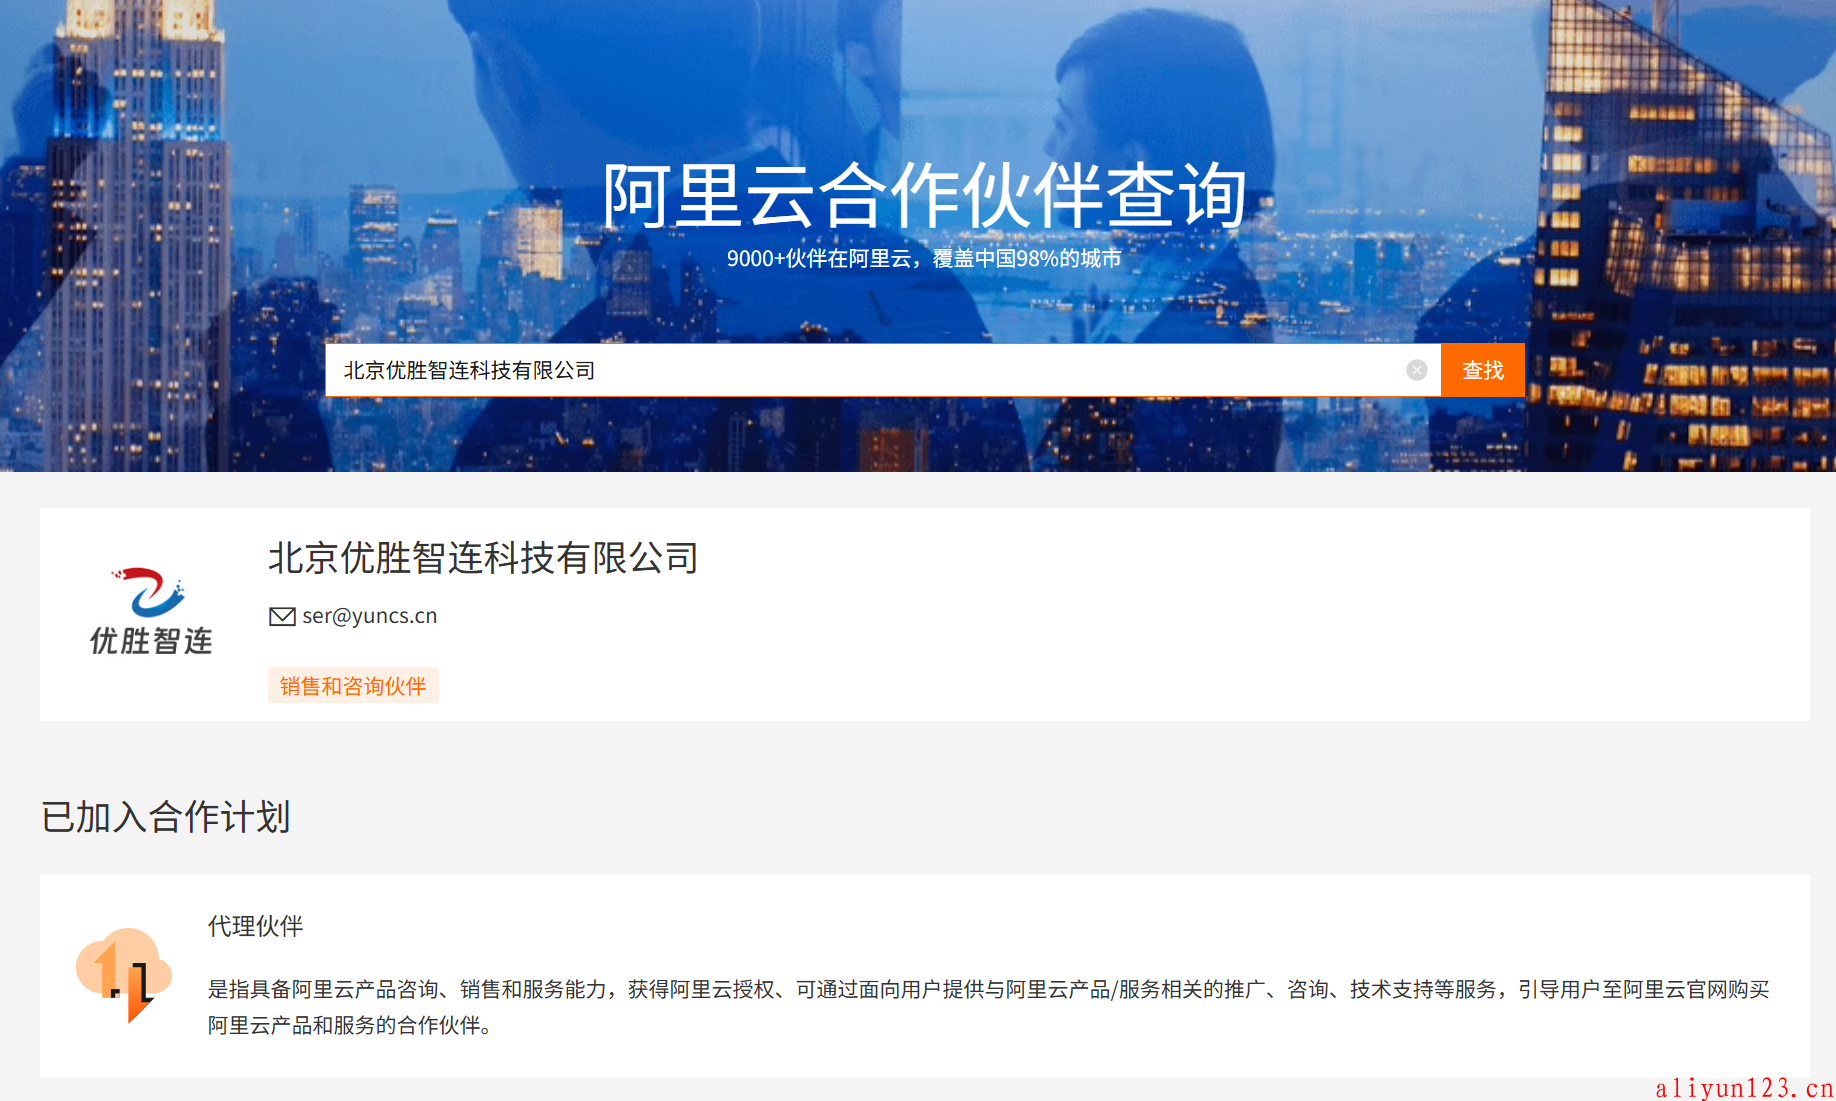Image resolution: width=1836 pixels, height=1101 pixels.
Task: Open the 已加入合作计划 section heading
Action: (165, 817)
